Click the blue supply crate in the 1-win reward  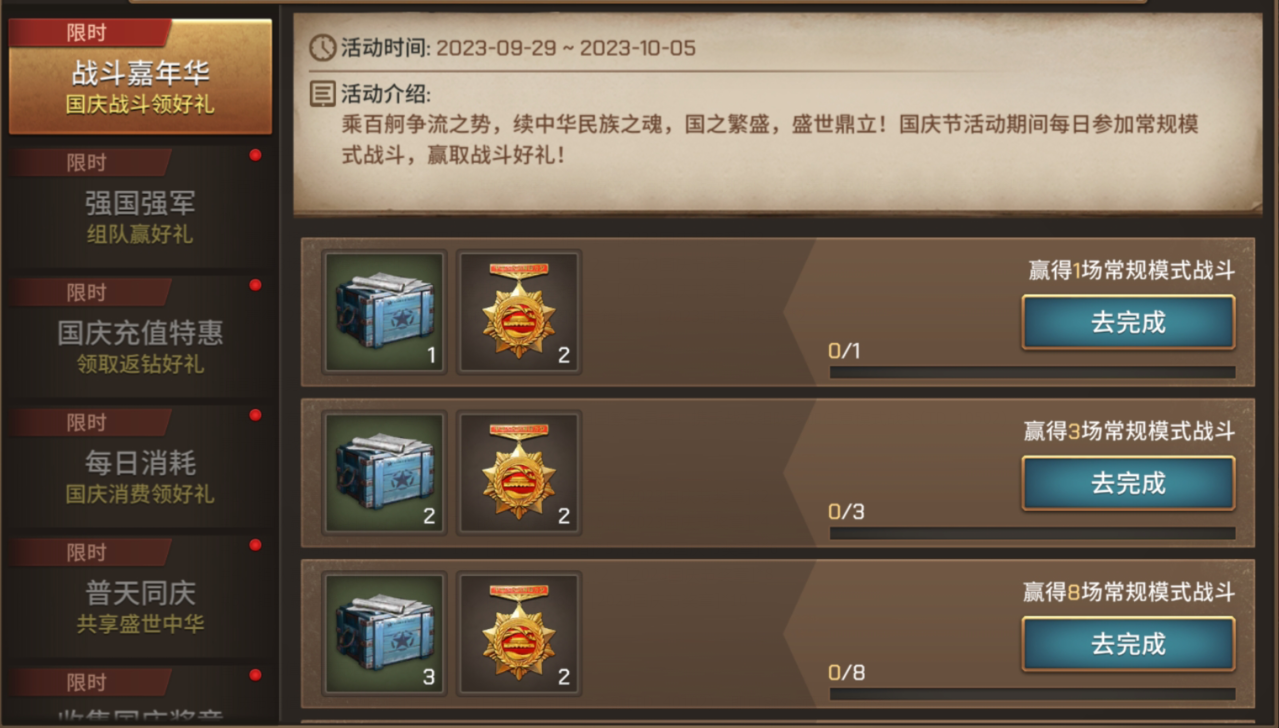click(385, 312)
